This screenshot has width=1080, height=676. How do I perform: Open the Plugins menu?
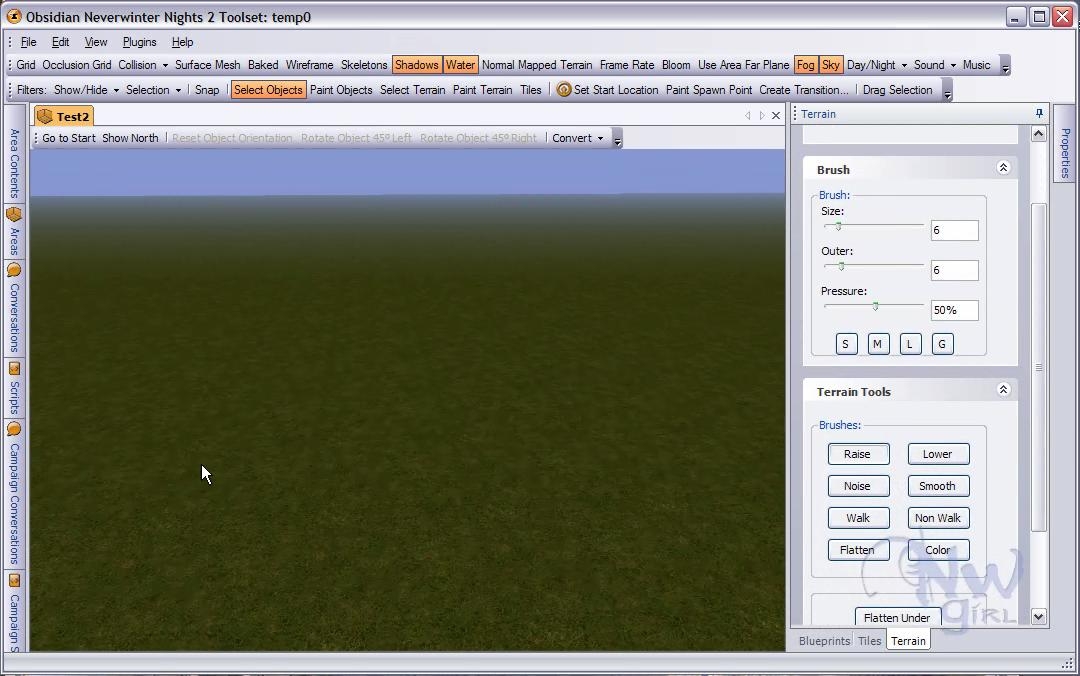coord(139,42)
